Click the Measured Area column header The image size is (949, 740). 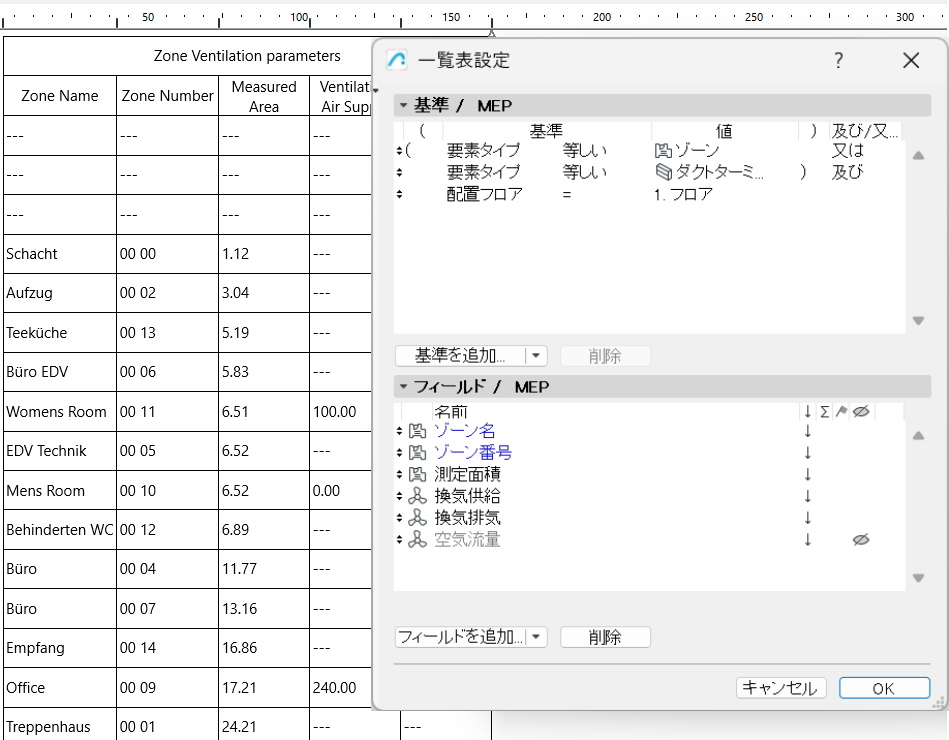tap(264, 96)
